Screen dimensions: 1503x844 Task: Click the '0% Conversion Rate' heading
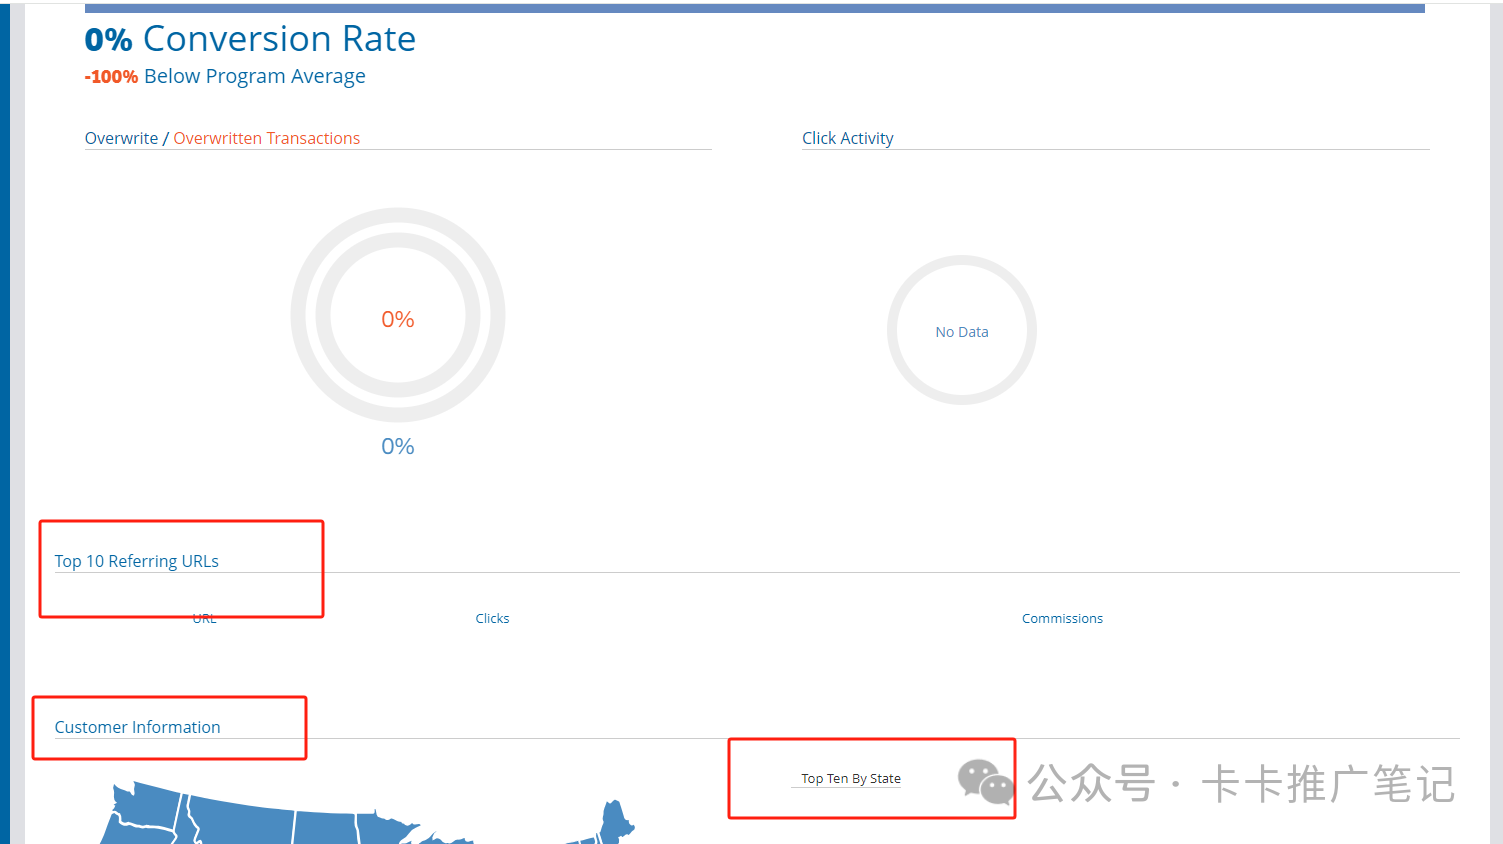tap(250, 39)
